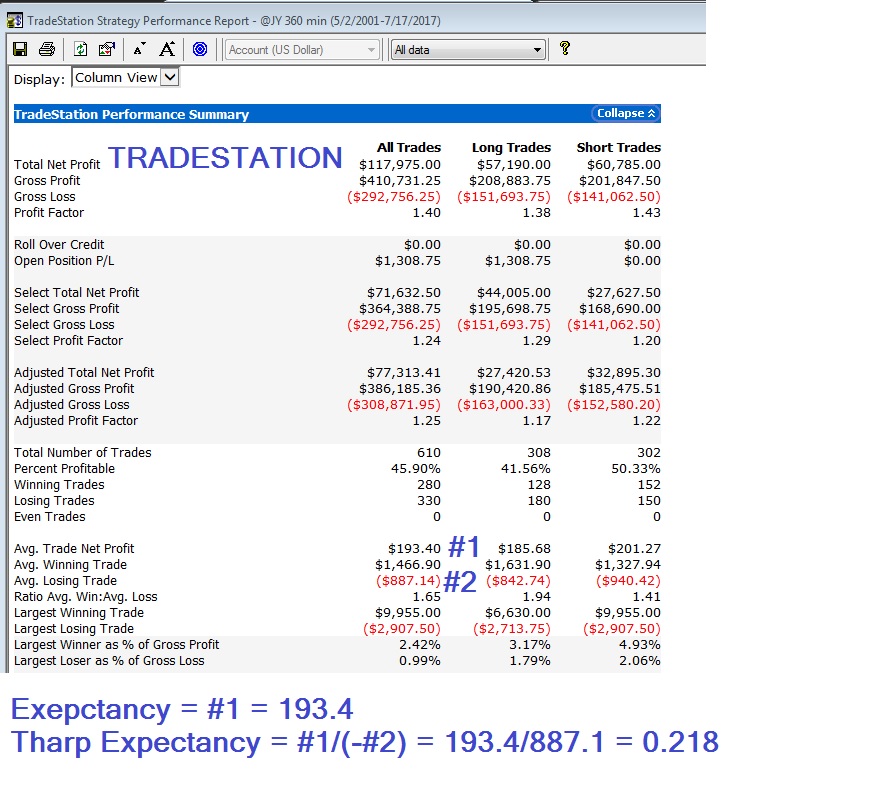Screen dimensions: 876x792
Task: Click the Gross Profit row label
Action: (x=47, y=181)
